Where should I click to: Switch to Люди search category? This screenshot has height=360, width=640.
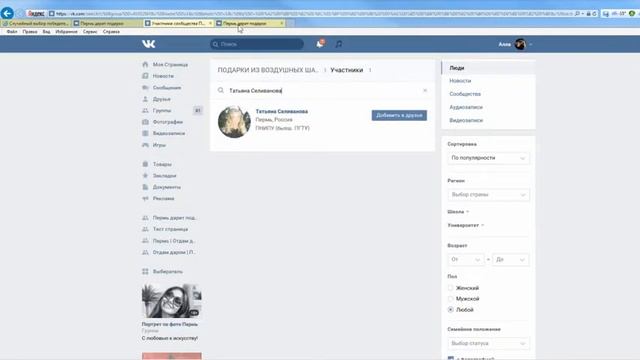(489, 68)
